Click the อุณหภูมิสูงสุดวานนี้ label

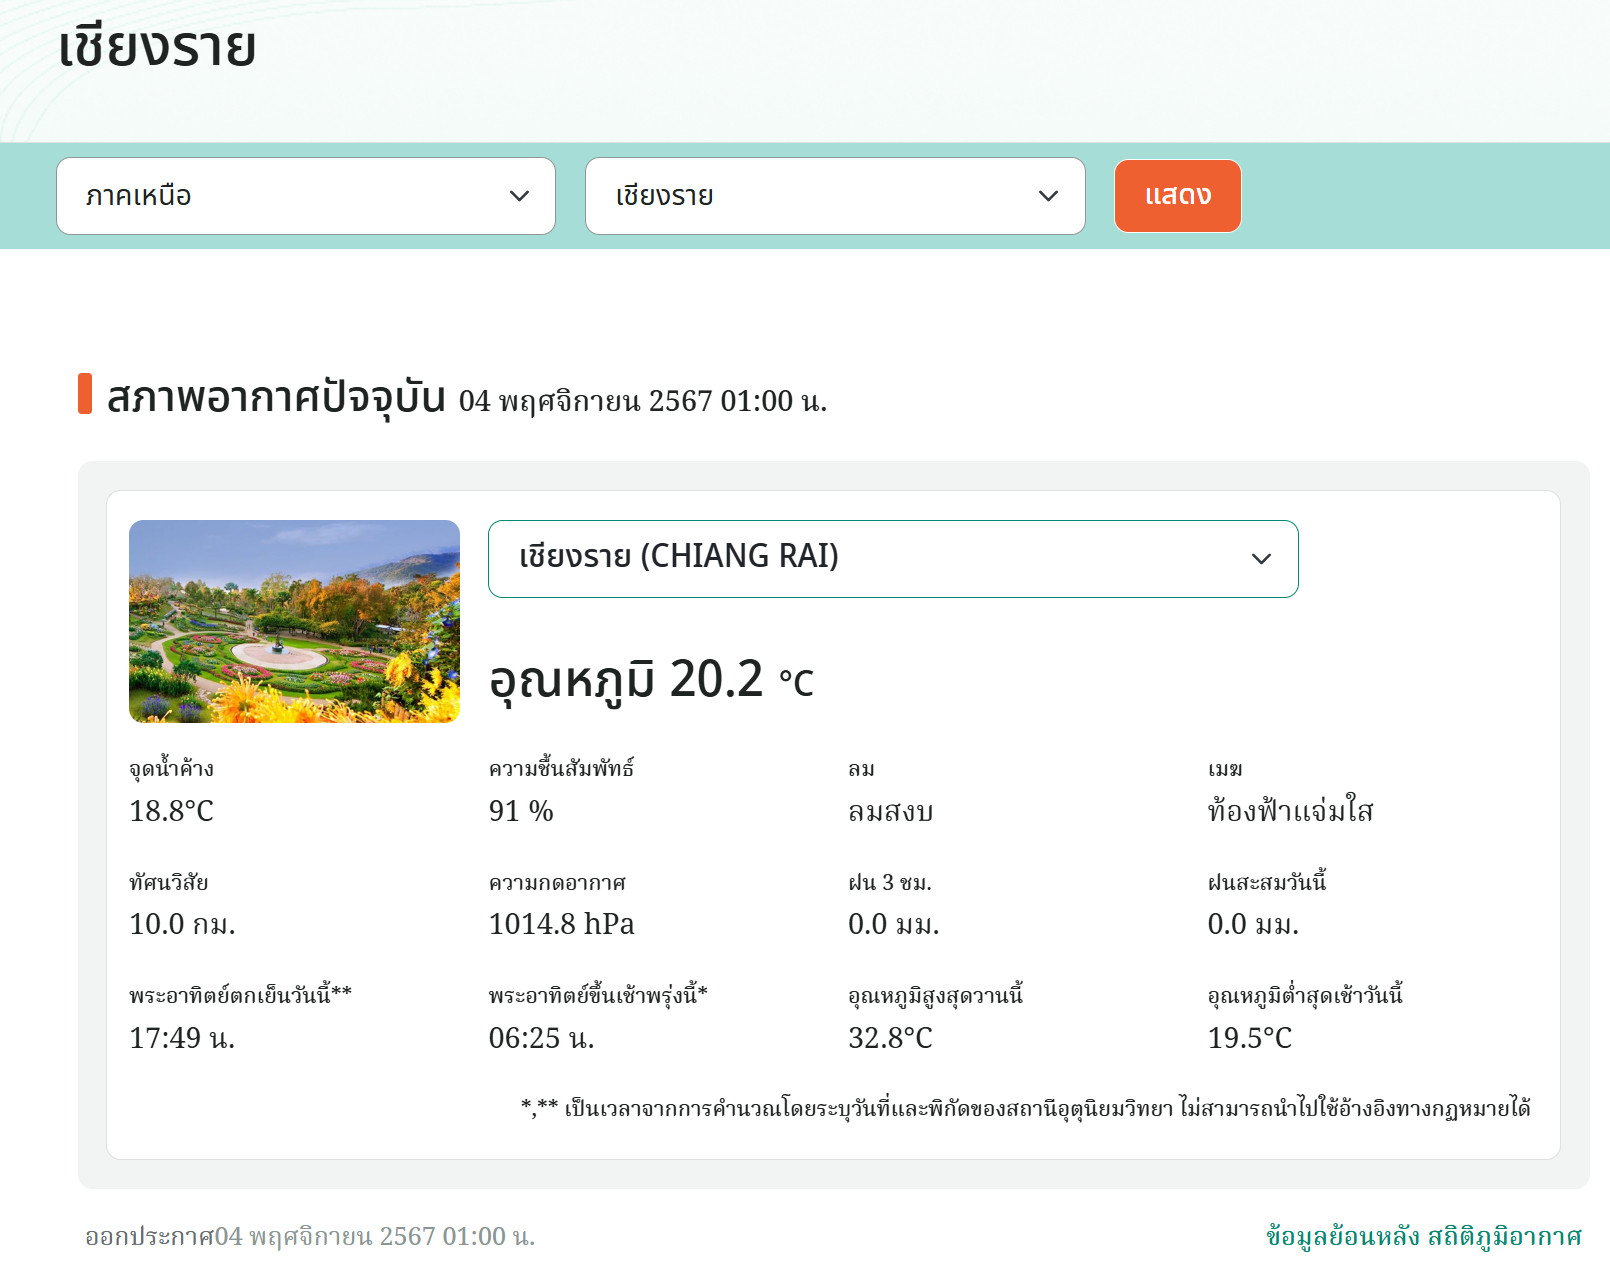[935, 995]
